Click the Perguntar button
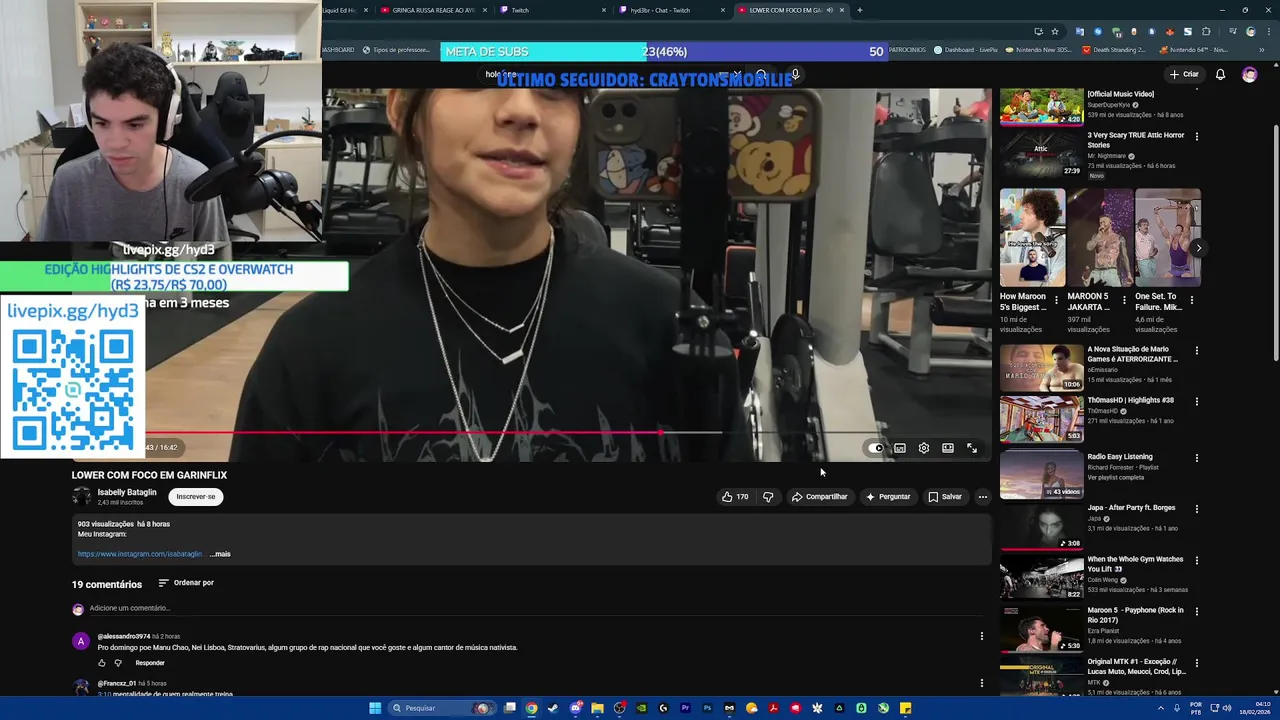 tap(888, 497)
